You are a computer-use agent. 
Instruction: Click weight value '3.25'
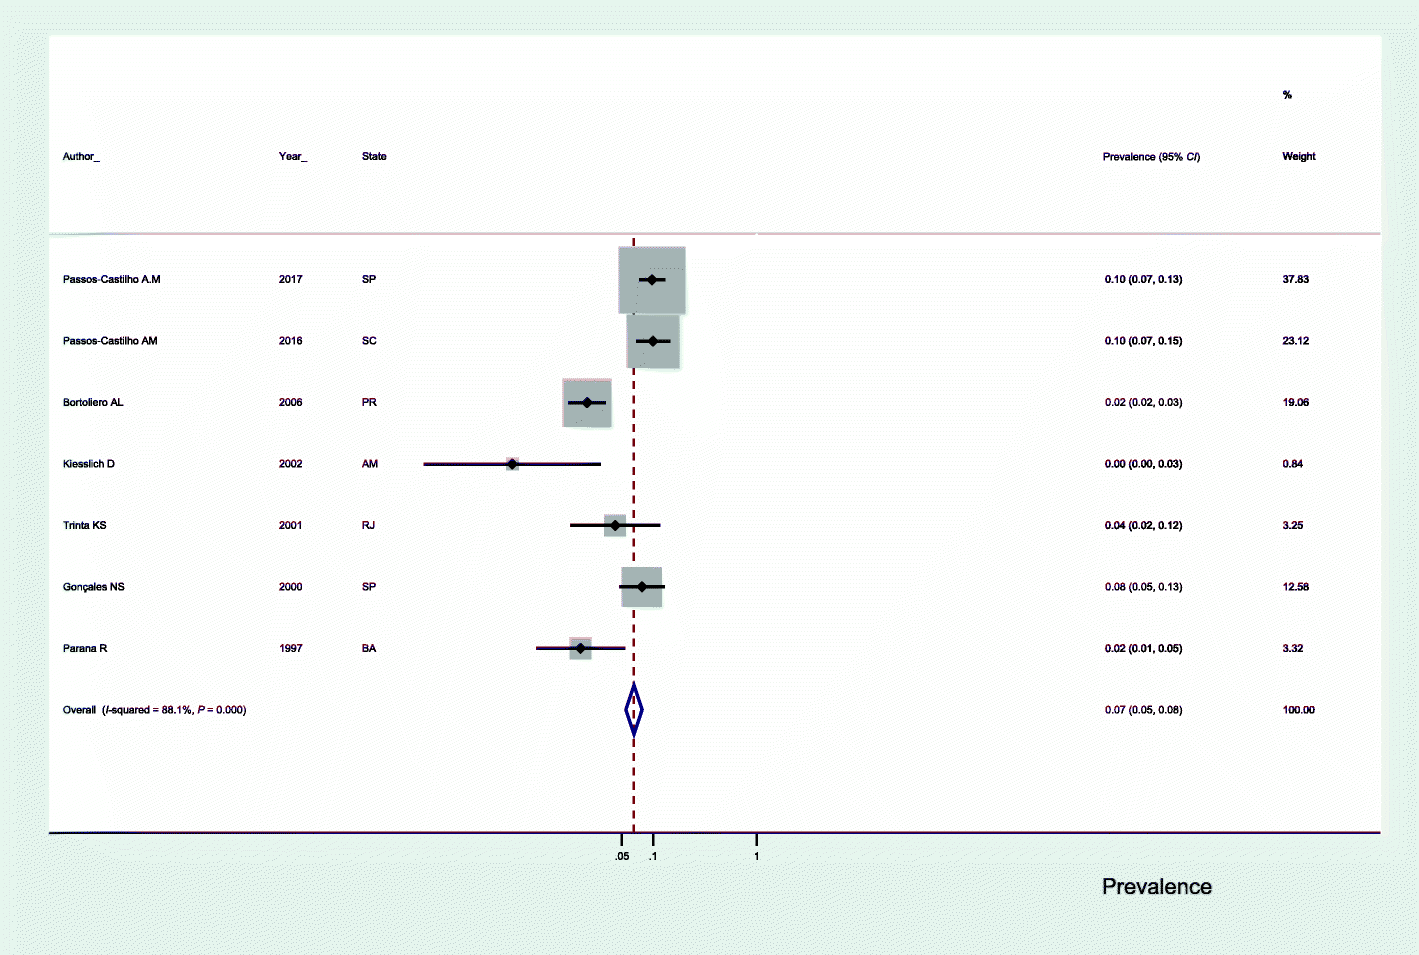click(1292, 526)
